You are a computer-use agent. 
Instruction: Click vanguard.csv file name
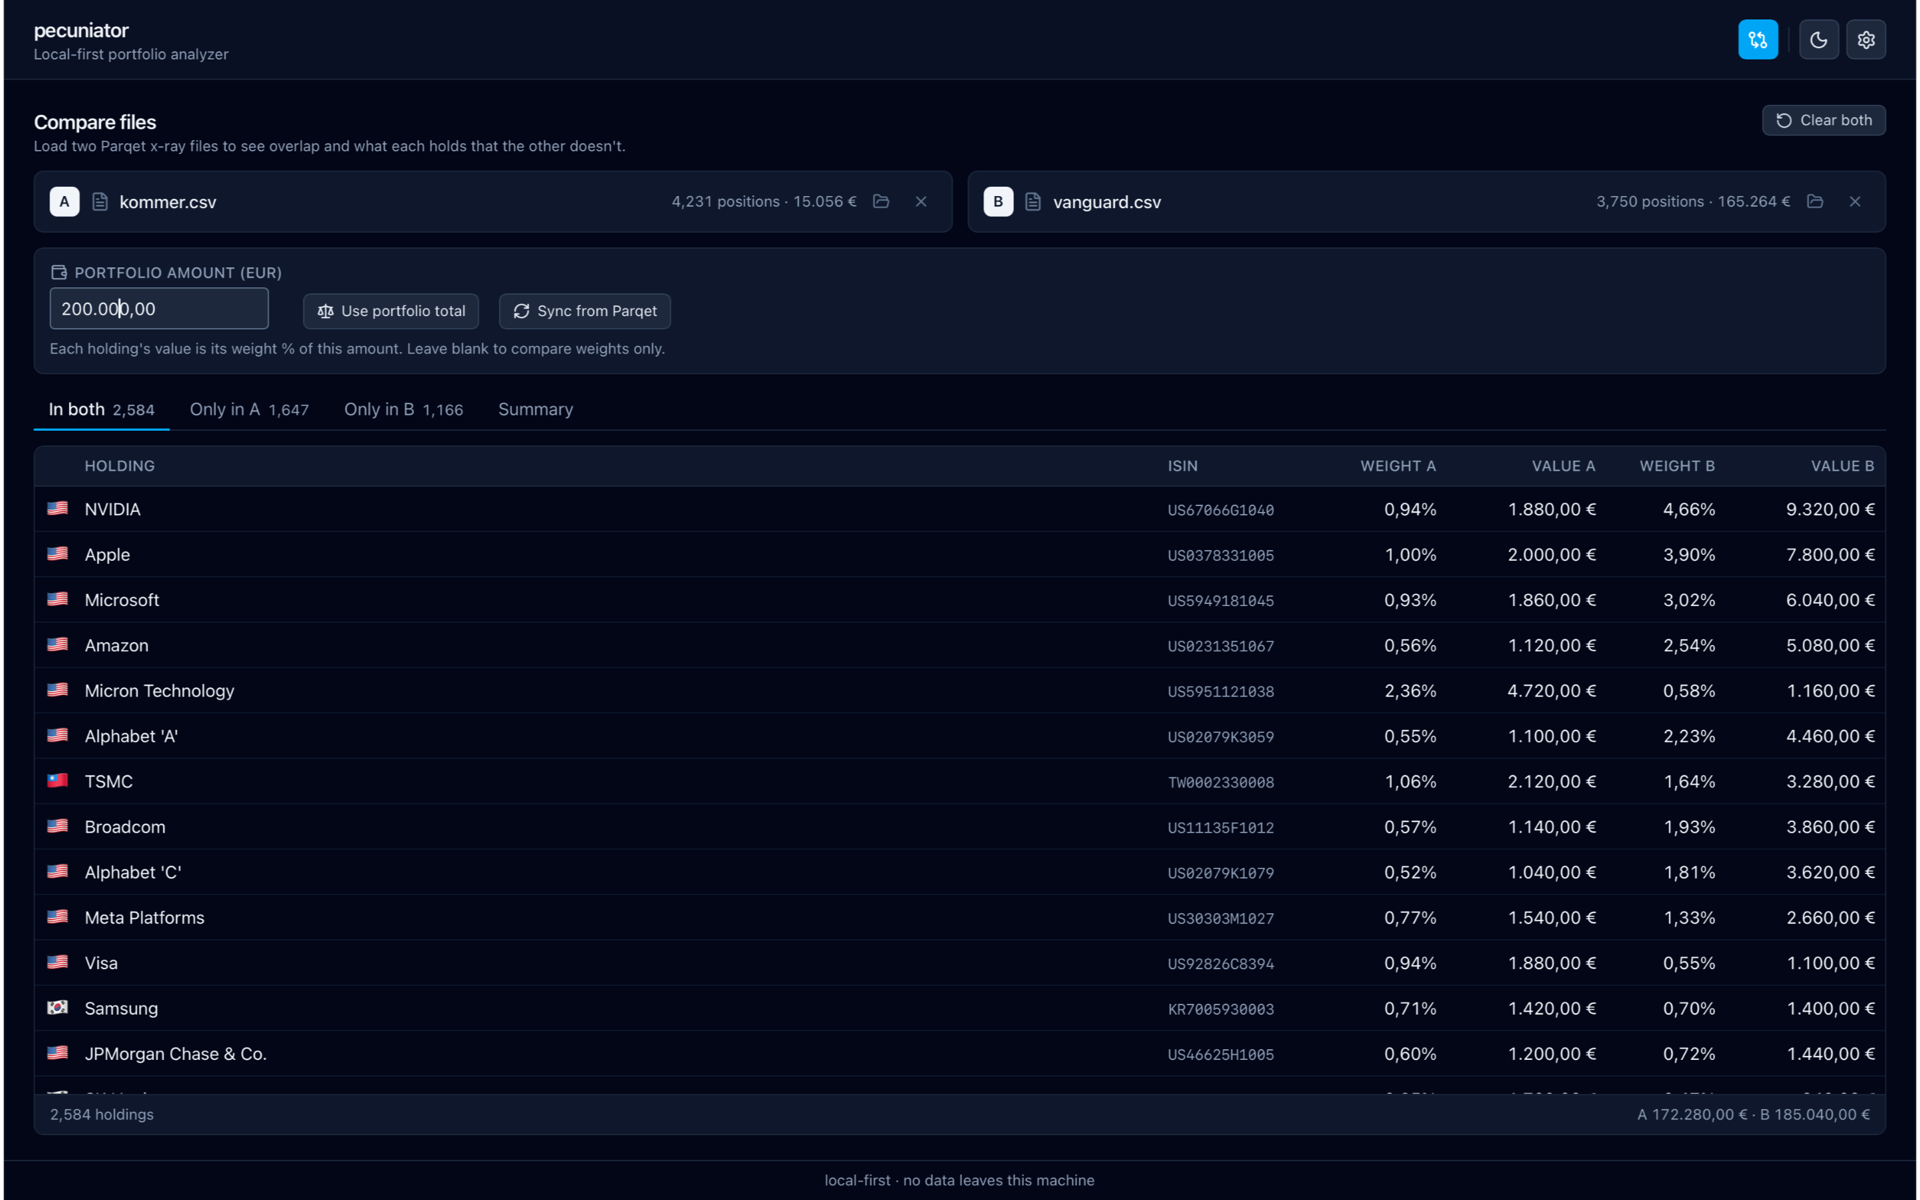[x=1107, y=202]
